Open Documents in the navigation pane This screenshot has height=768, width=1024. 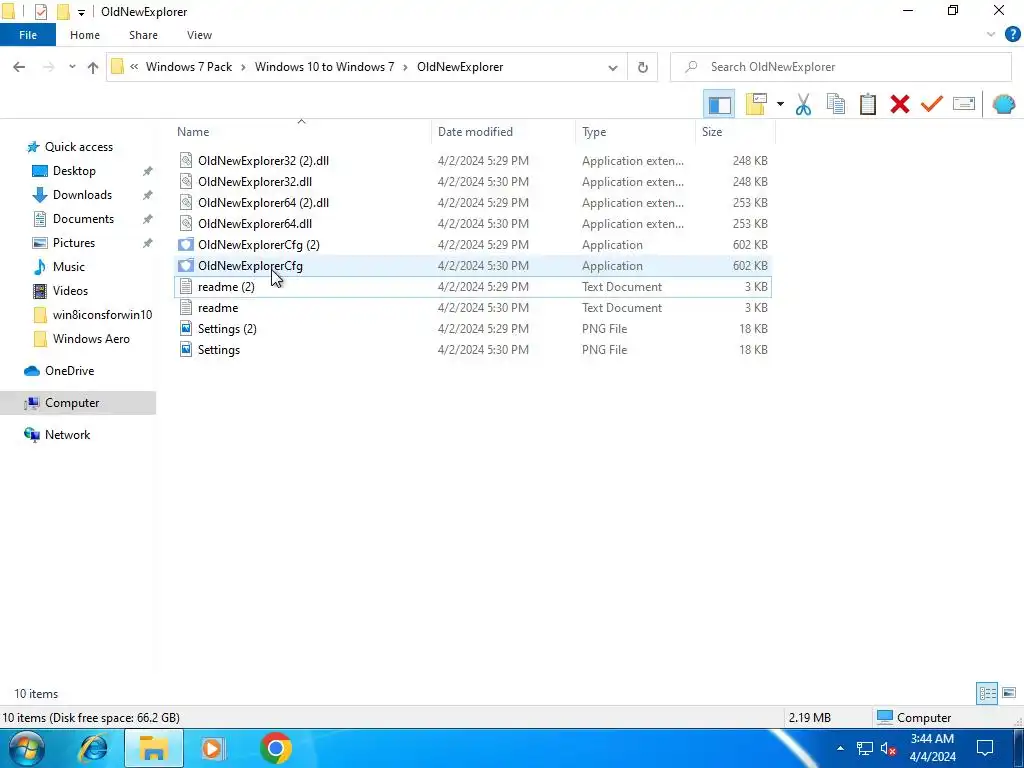tap(83, 219)
